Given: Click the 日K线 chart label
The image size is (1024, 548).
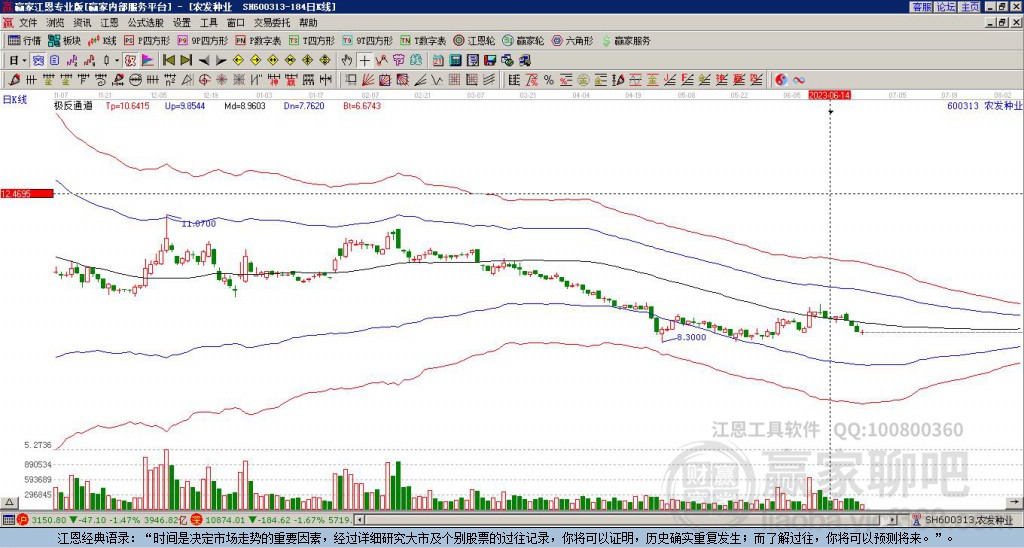Looking at the screenshot, I should tap(15, 100).
